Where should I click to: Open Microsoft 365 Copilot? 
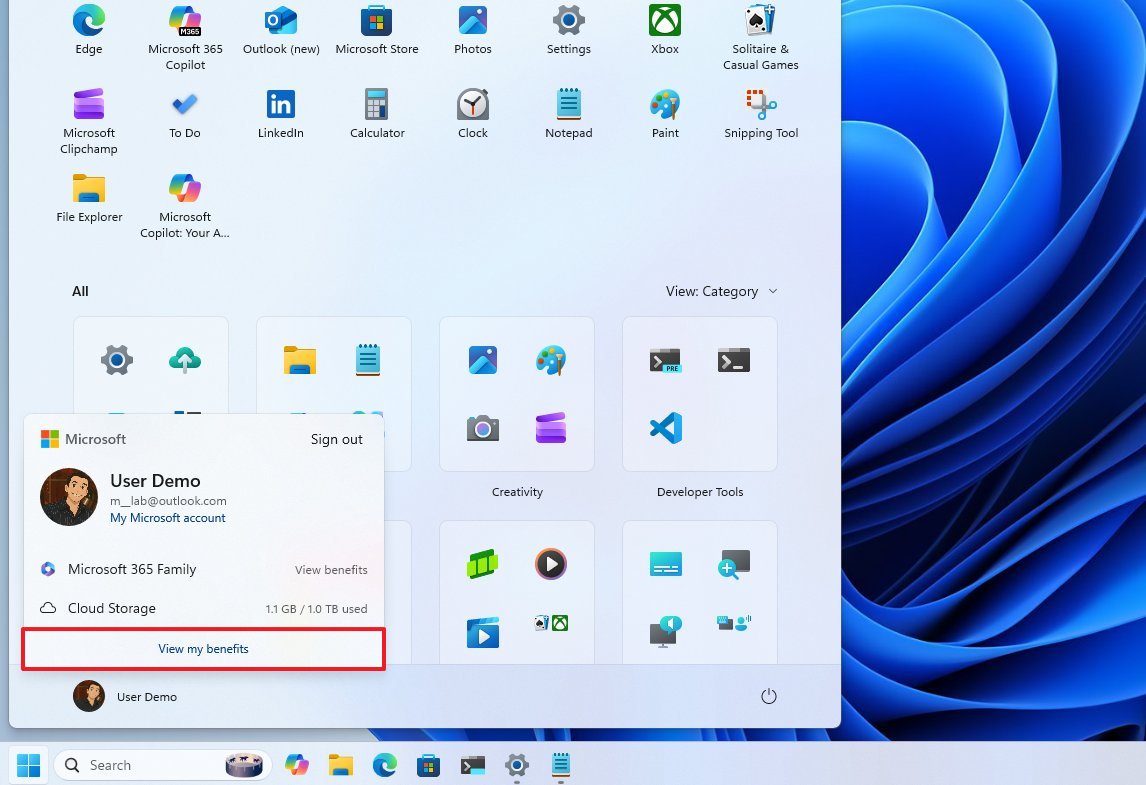click(x=184, y=21)
